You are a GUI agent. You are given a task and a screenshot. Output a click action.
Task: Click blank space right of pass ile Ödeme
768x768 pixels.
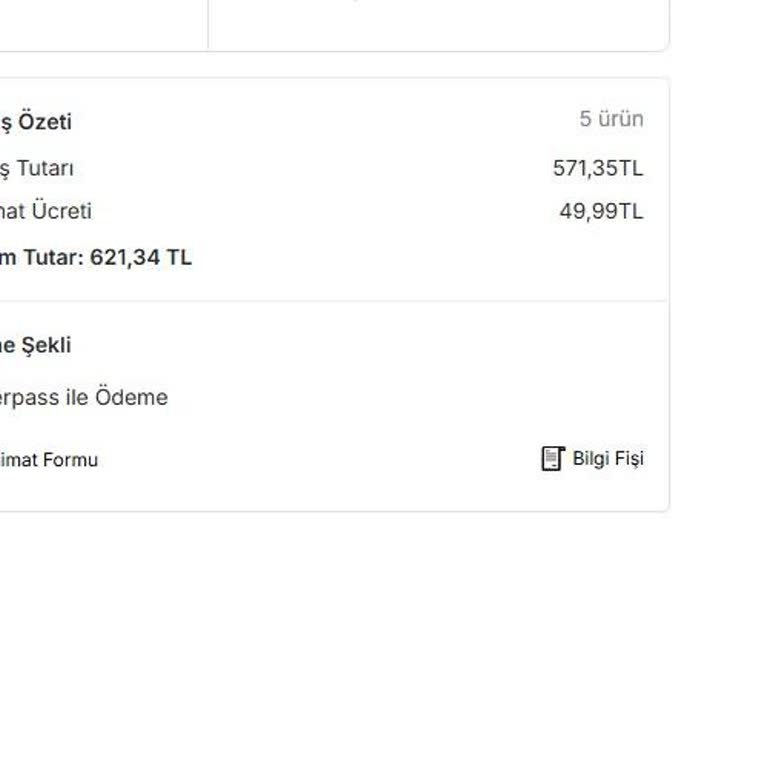pyautogui.click(x=400, y=397)
